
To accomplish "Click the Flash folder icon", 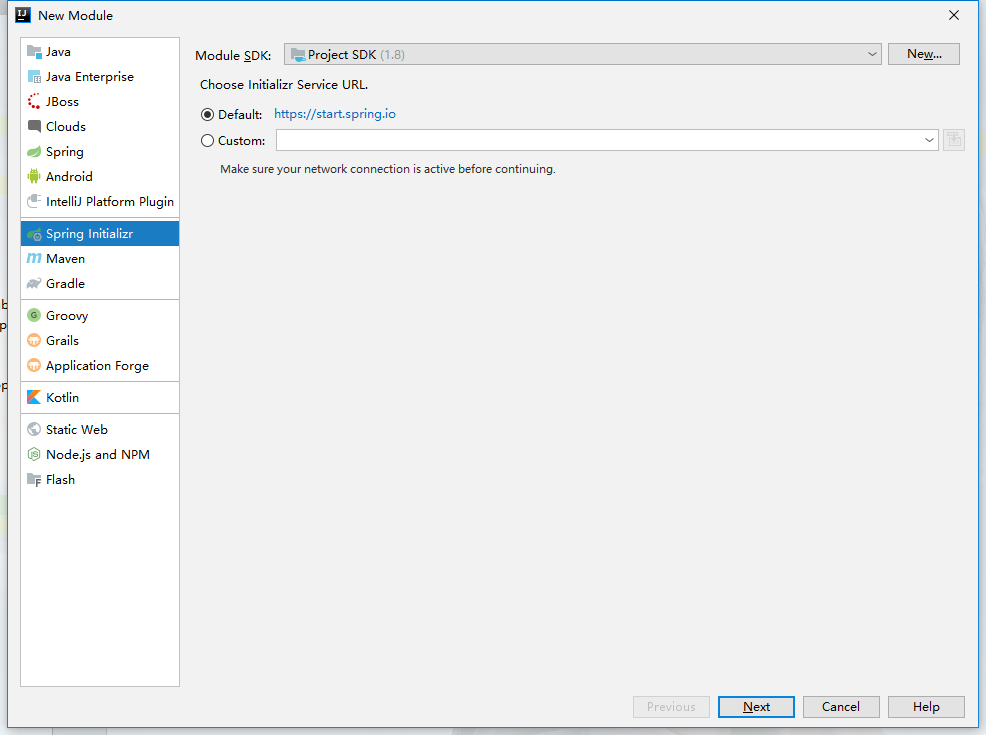I will tap(34, 480).
